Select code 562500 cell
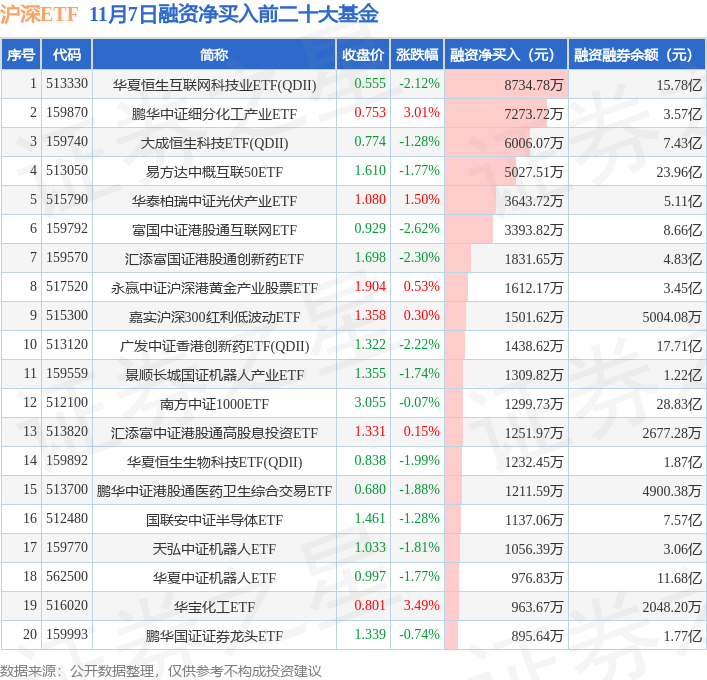Image resolution: width=707 pixels, height=680 pixels. [67, 576]
